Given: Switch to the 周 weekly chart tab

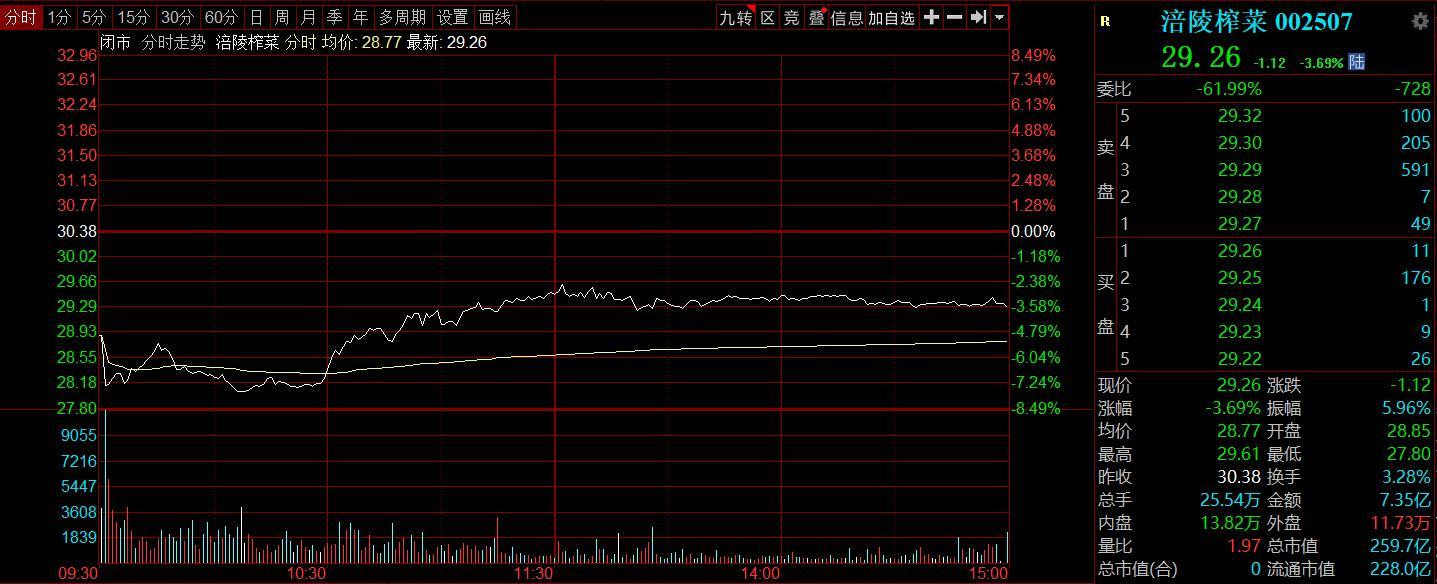Looking at the screenshot, I should coord(282,17).
